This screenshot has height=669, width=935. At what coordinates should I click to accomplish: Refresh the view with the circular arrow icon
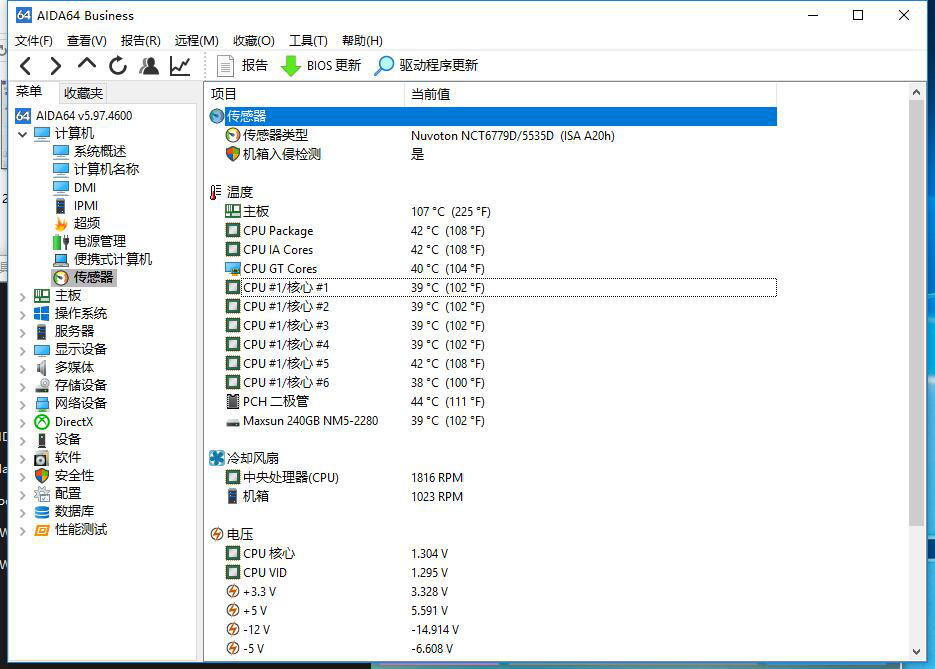[118, 66]
